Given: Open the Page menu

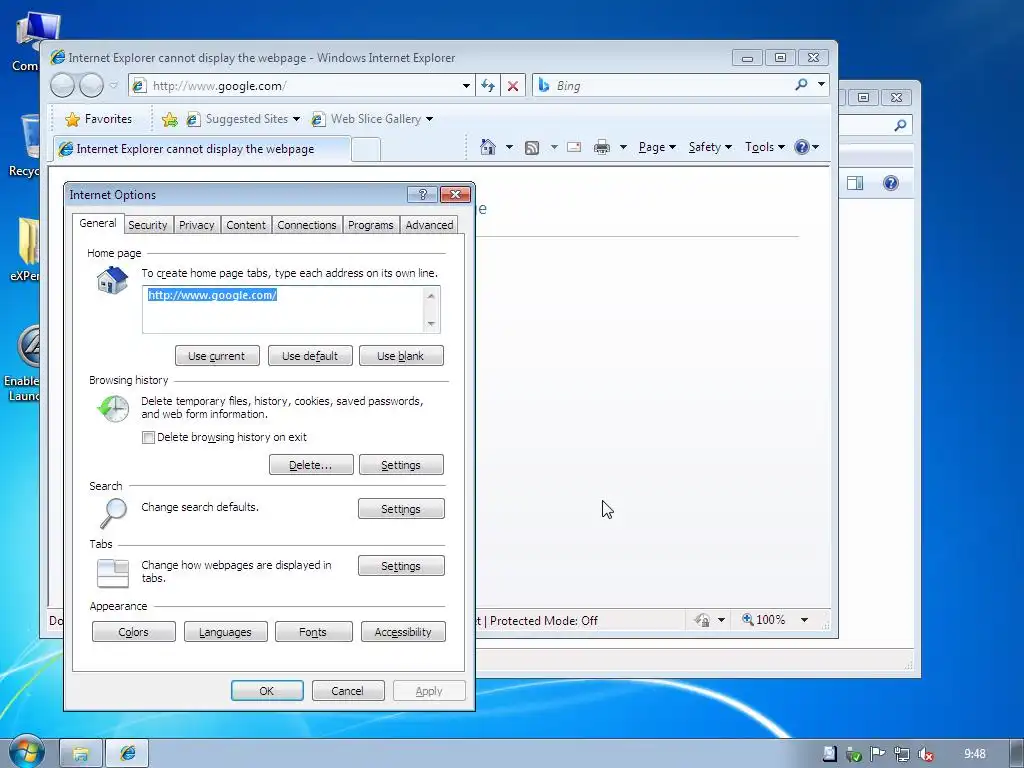Looking at the screenshot, I should [657, 147].
